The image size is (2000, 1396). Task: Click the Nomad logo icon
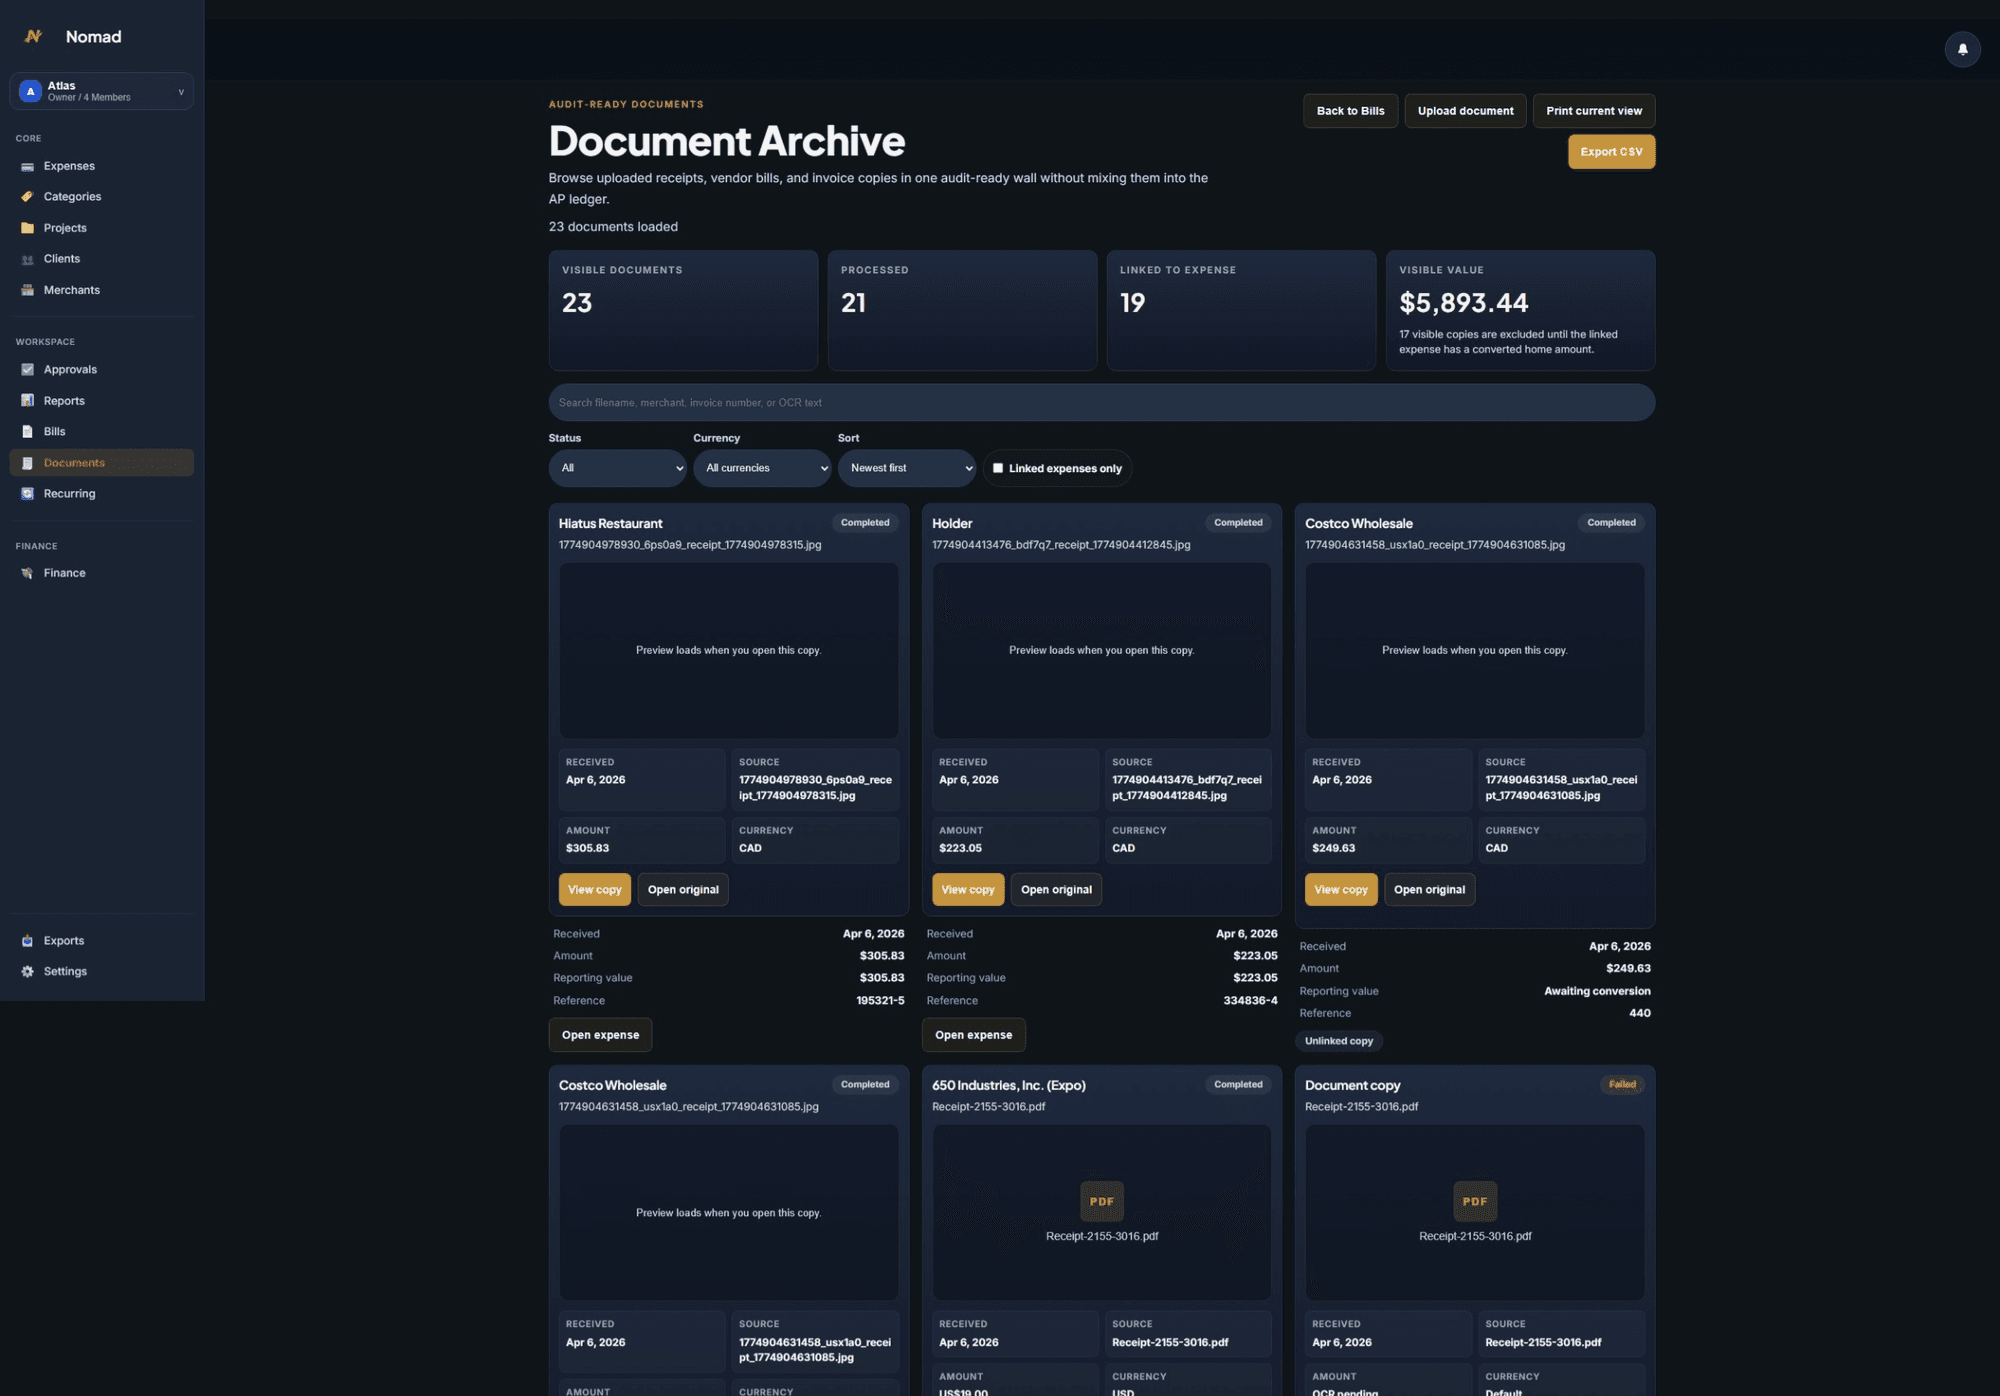point(33,36)
